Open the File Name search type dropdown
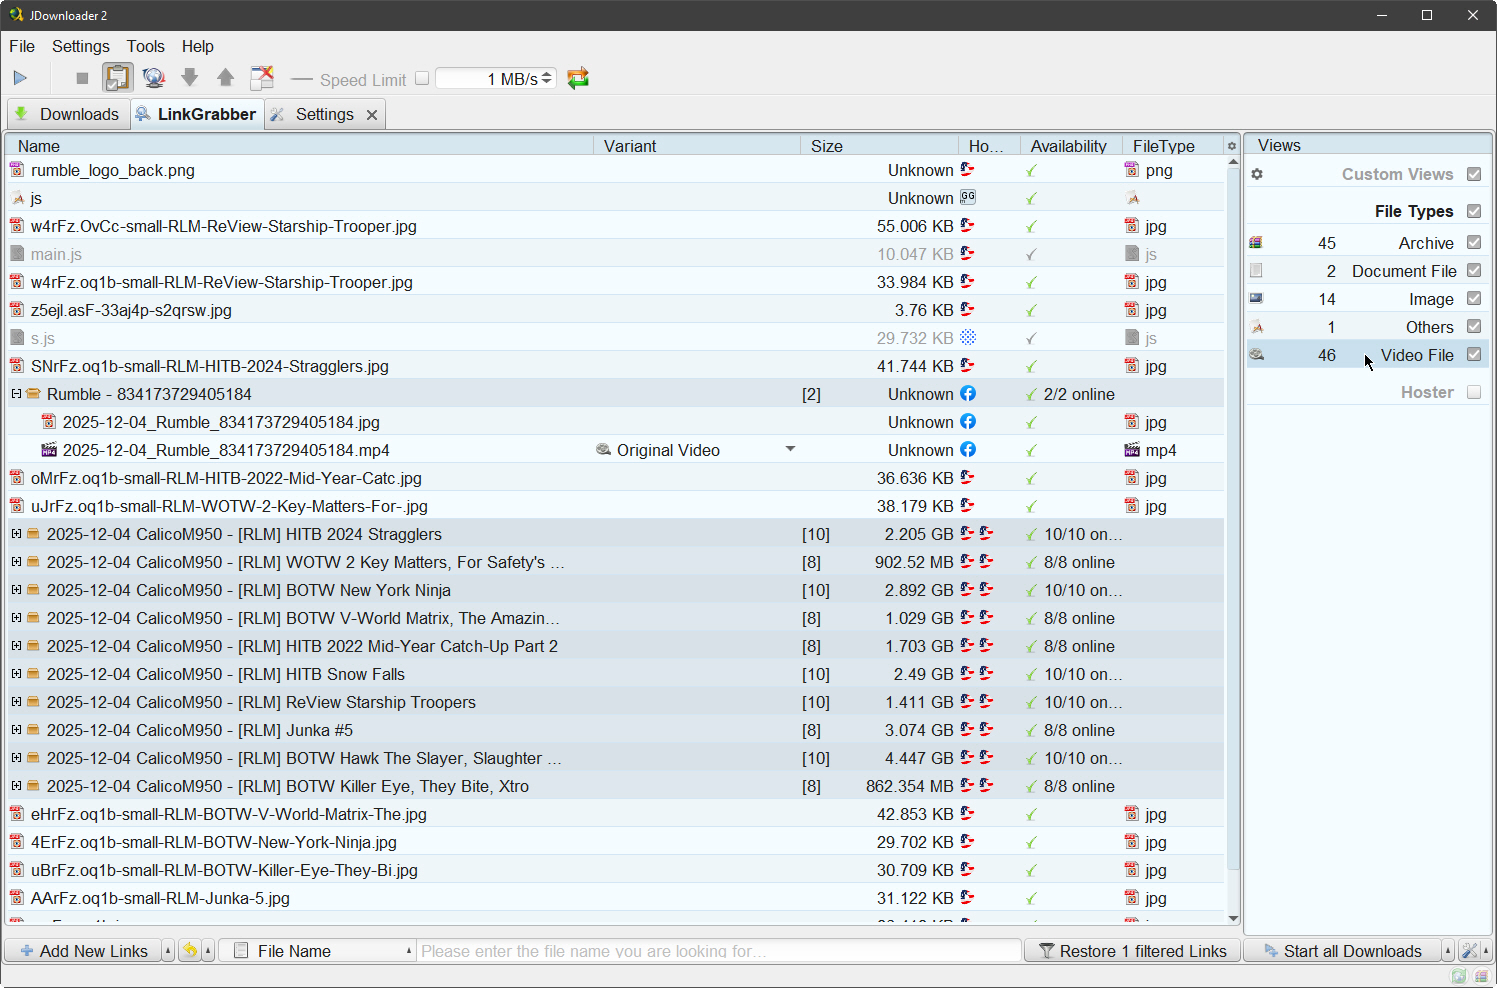 (409, 951)
